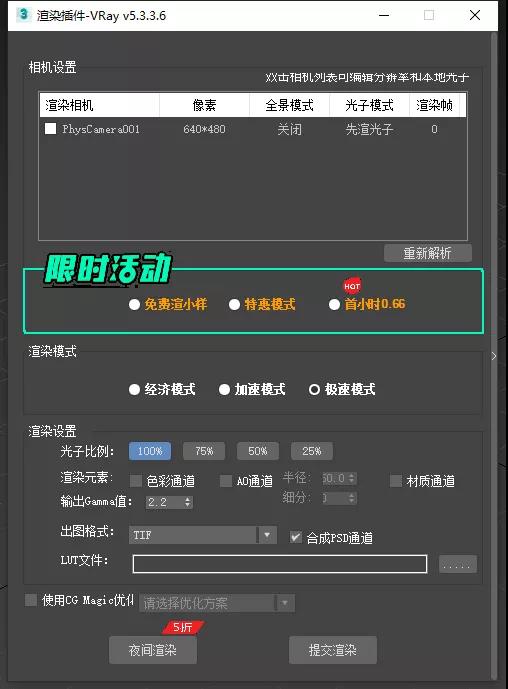Sort by the 像素 column header

(x=204, y=105)
